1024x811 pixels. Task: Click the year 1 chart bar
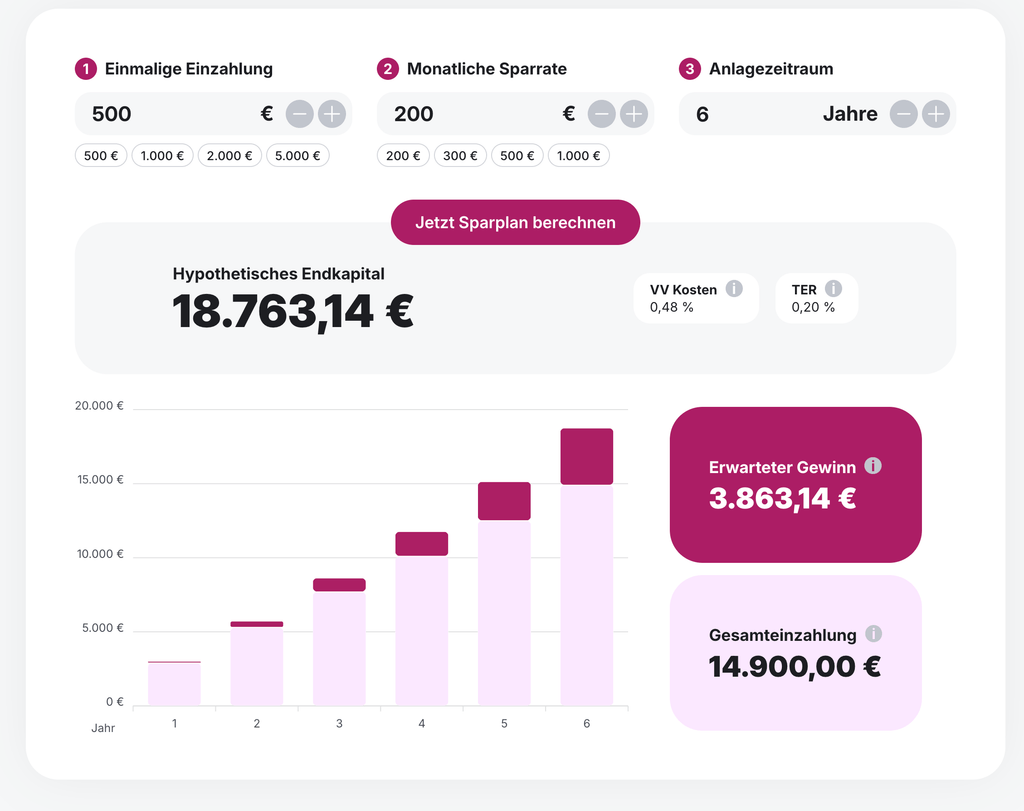174,680
